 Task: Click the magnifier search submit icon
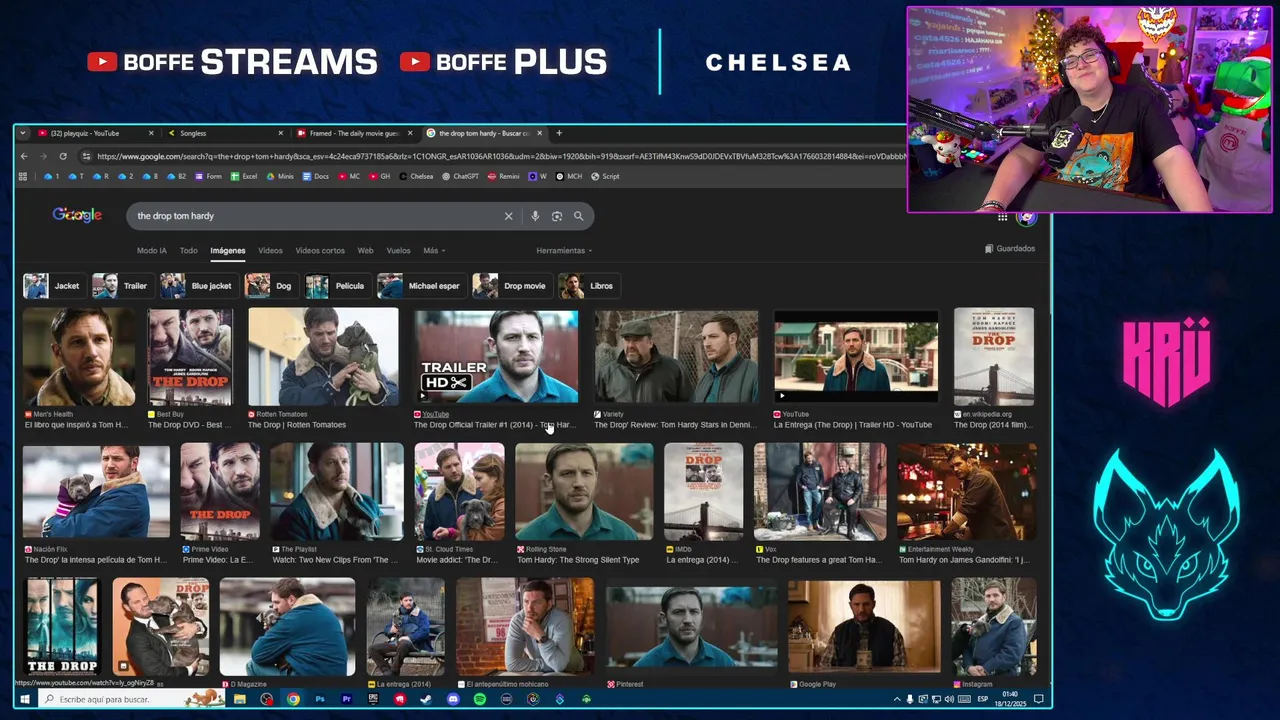pyautogui.click(x=578, y=216)
